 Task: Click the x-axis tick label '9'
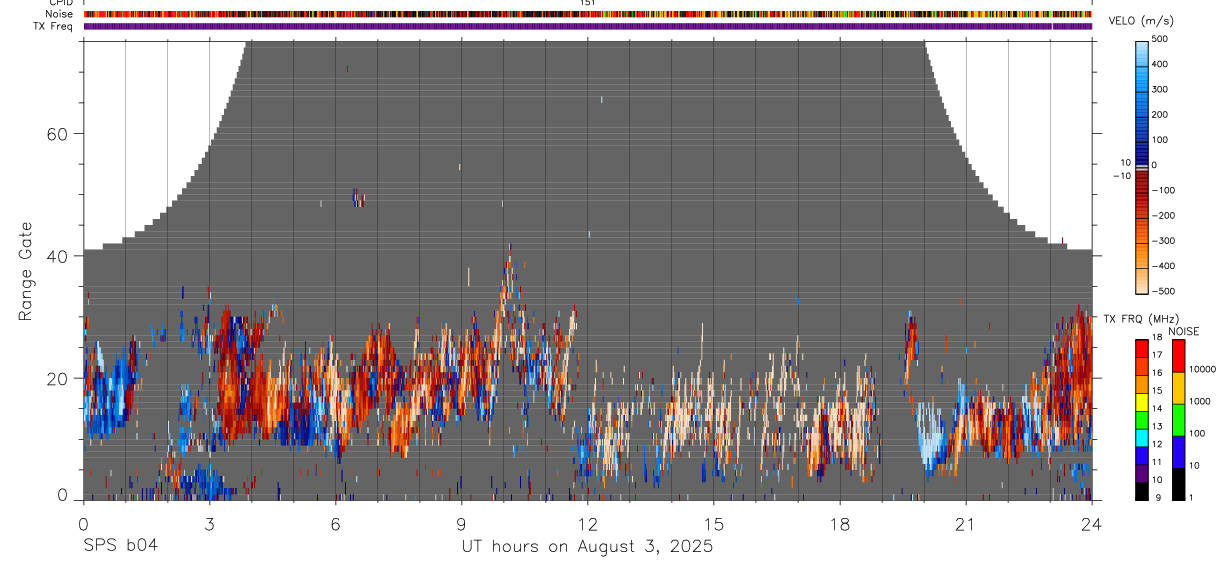[x=461, y=523]
